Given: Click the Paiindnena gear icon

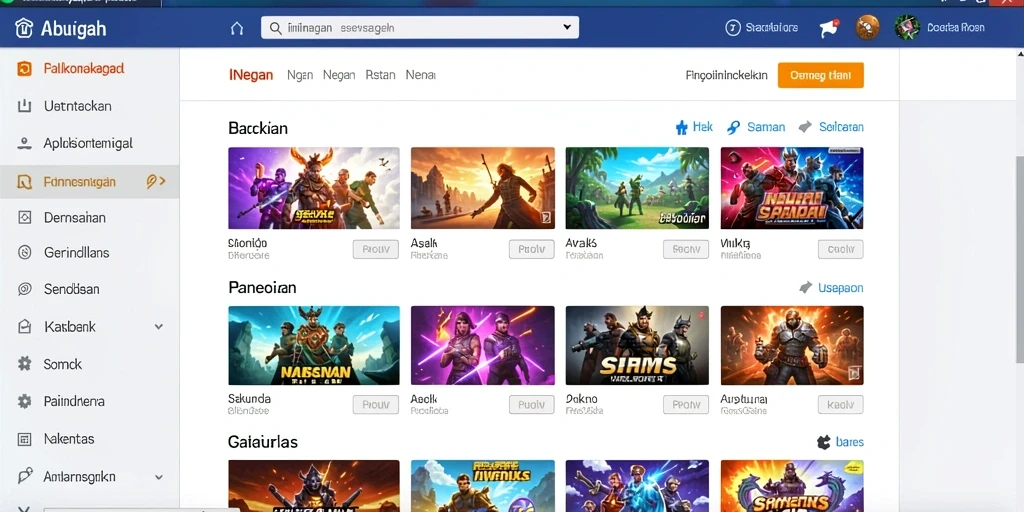Looking at the screenshot, I should click(24, 401).
